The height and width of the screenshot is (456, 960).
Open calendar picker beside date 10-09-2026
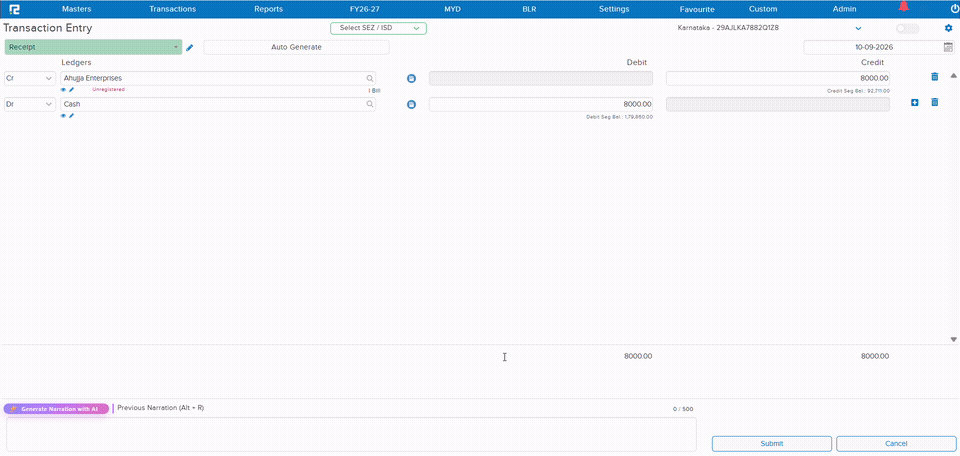click(948, 47)
